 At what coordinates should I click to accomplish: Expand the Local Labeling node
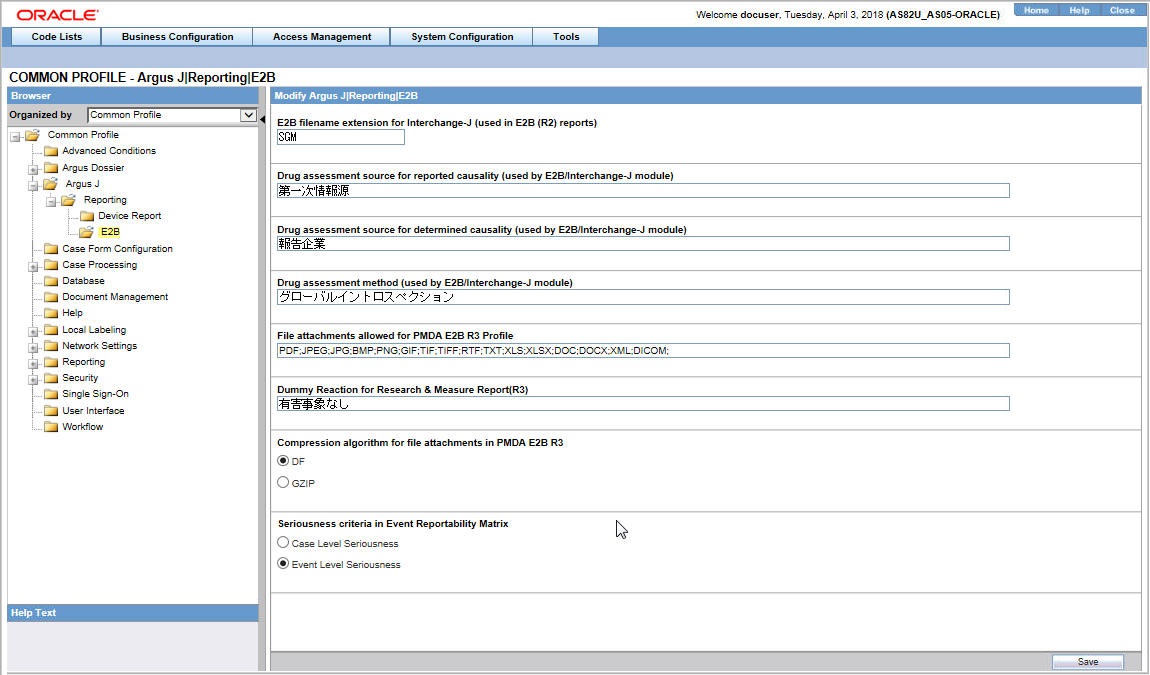coord(33,332)
